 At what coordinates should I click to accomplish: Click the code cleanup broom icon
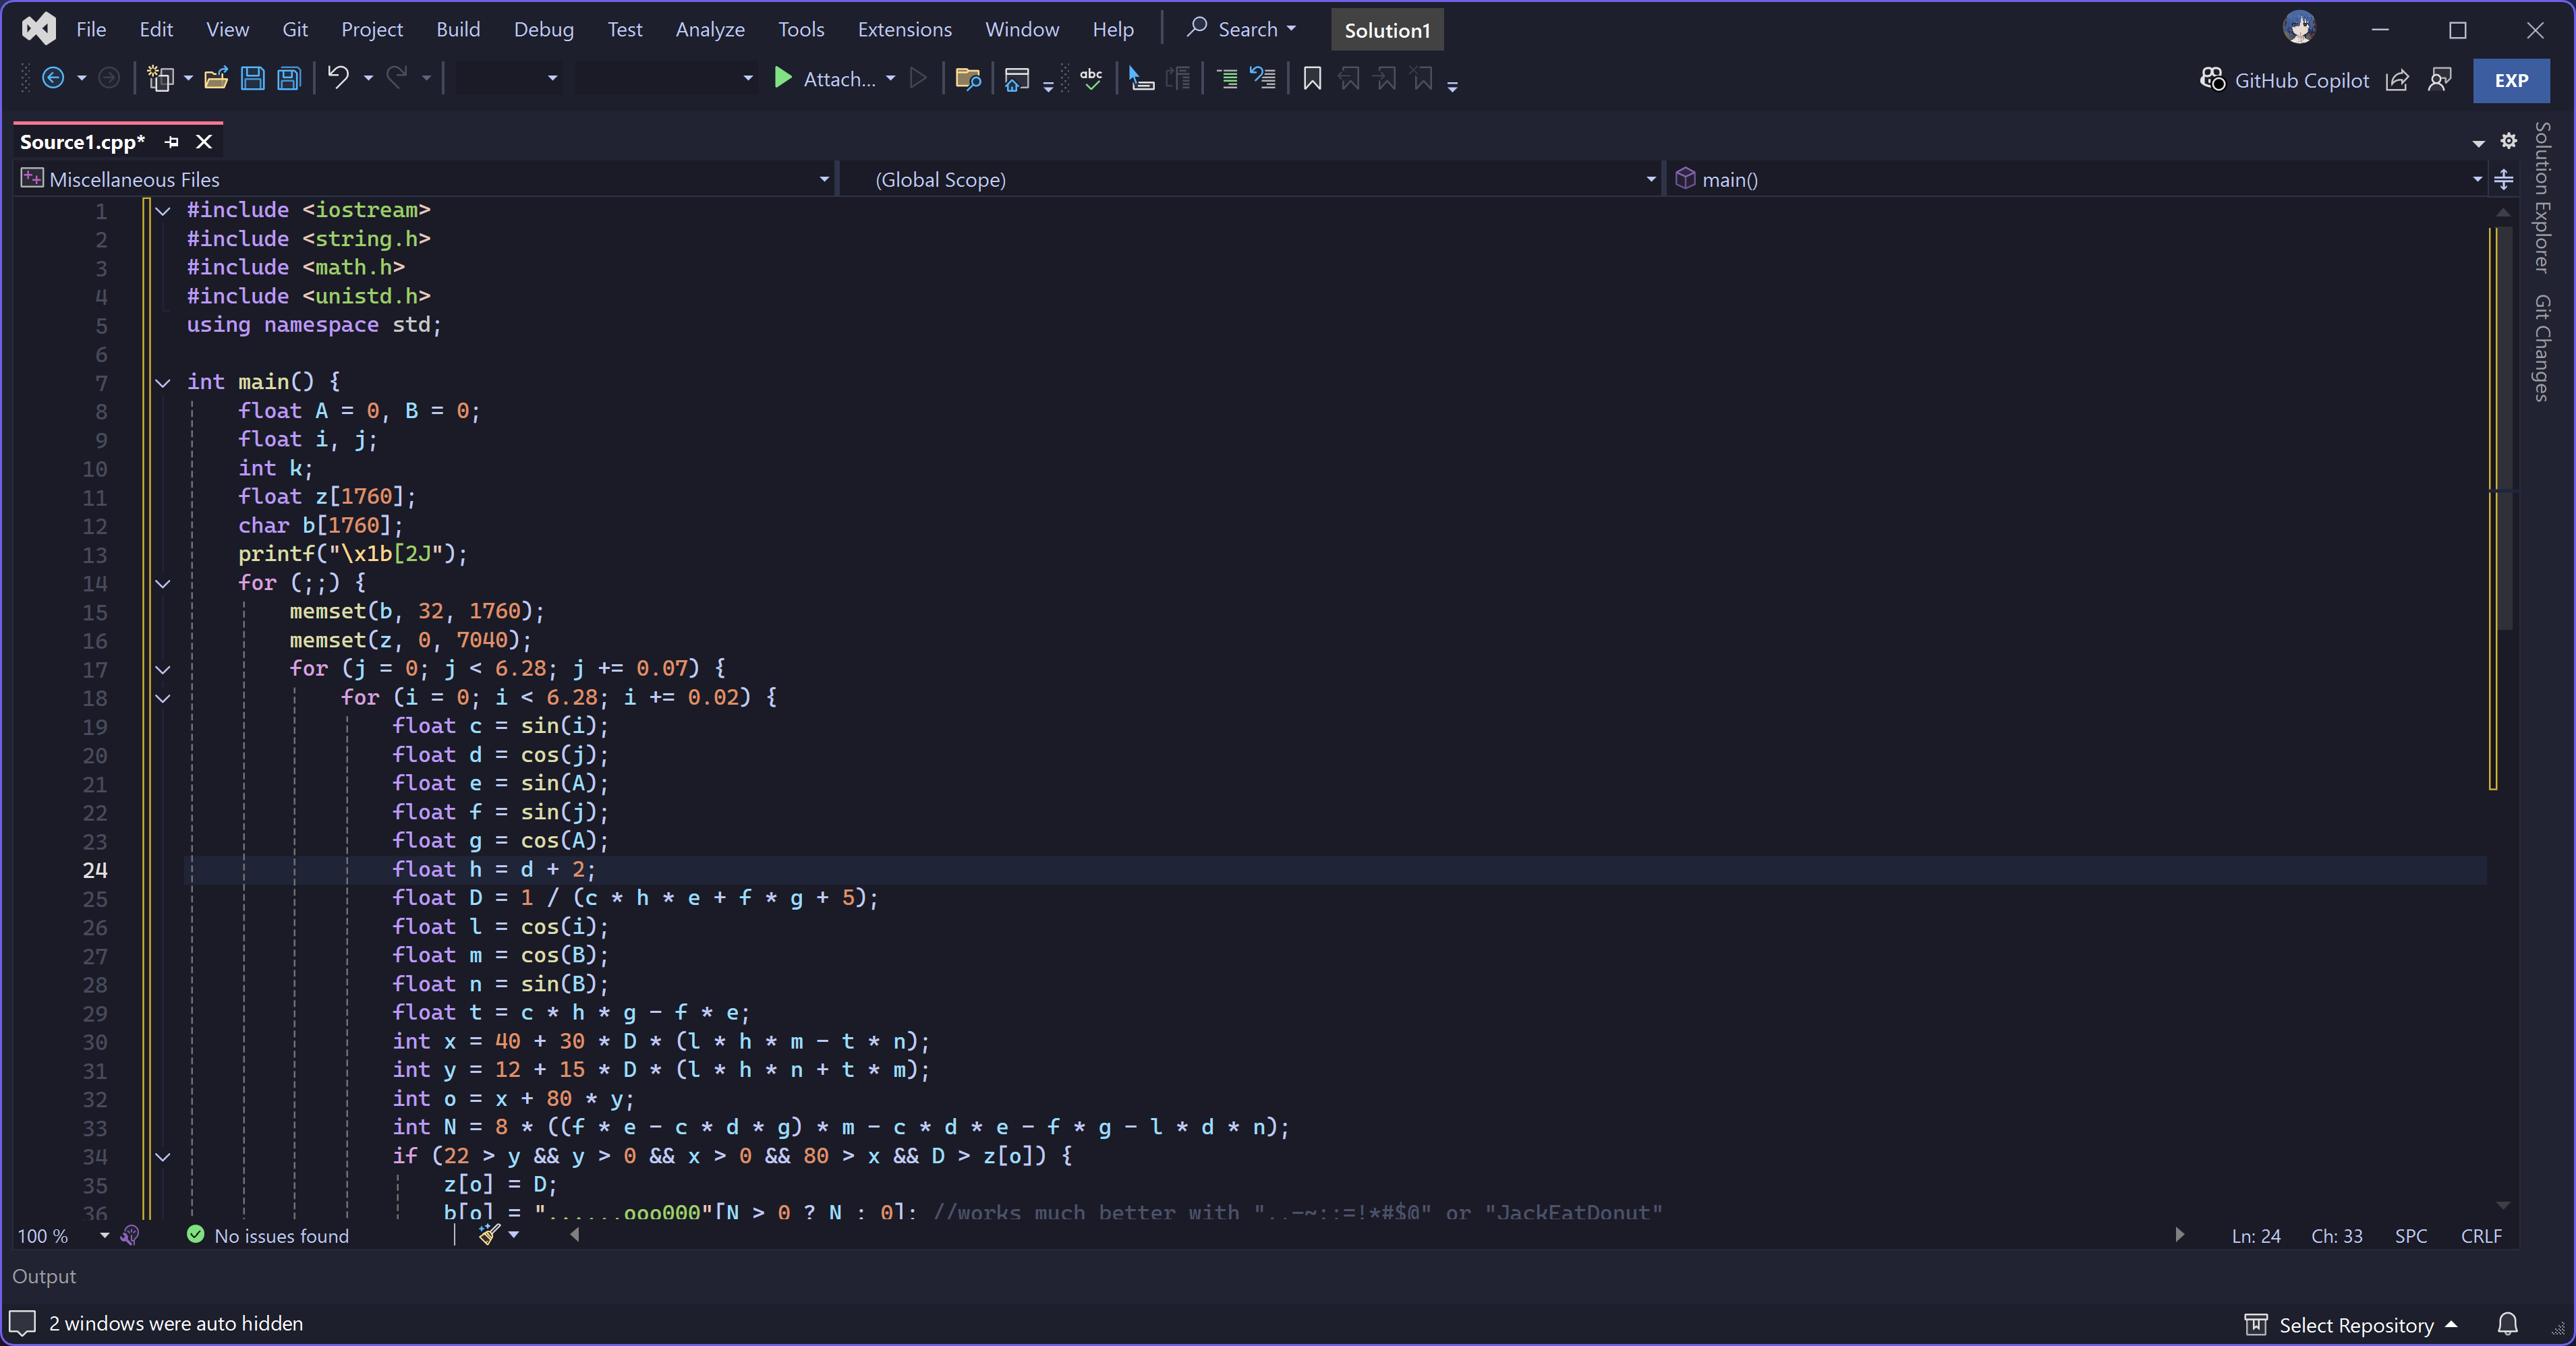[488, 1235]
